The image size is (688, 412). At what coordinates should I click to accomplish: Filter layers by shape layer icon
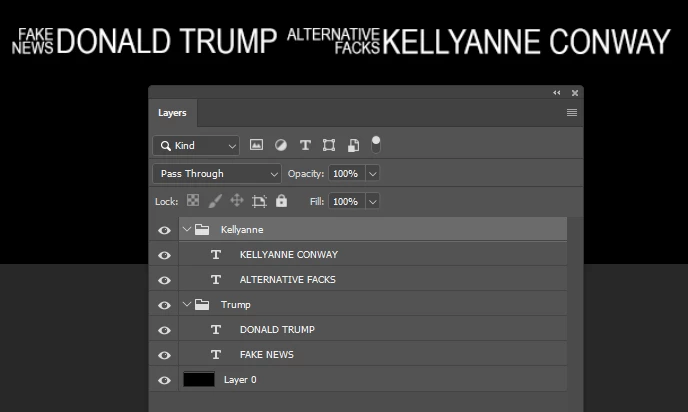coord(329,145)
